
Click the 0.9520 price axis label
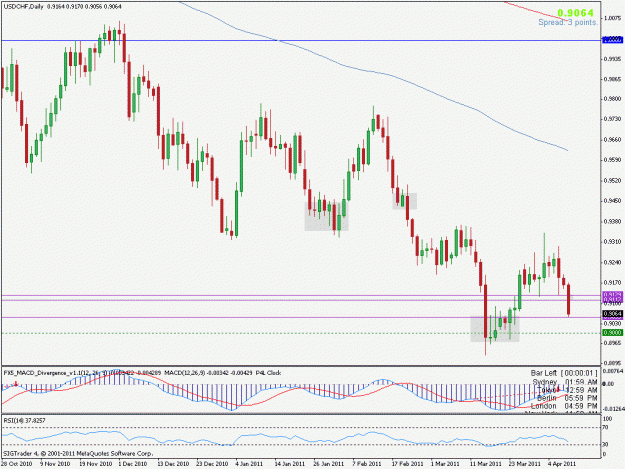point(613,181)
